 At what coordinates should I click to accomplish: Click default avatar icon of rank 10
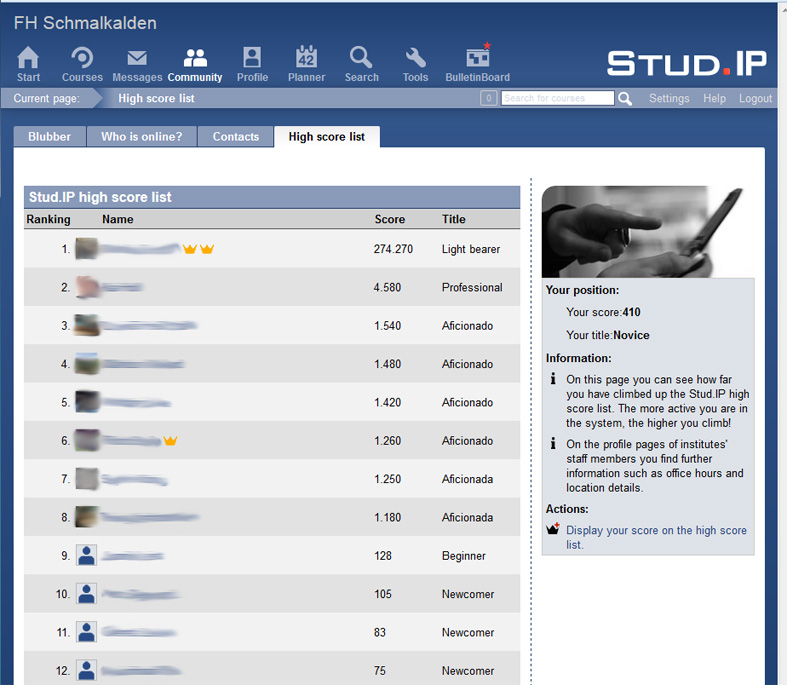tap(86, 594)
